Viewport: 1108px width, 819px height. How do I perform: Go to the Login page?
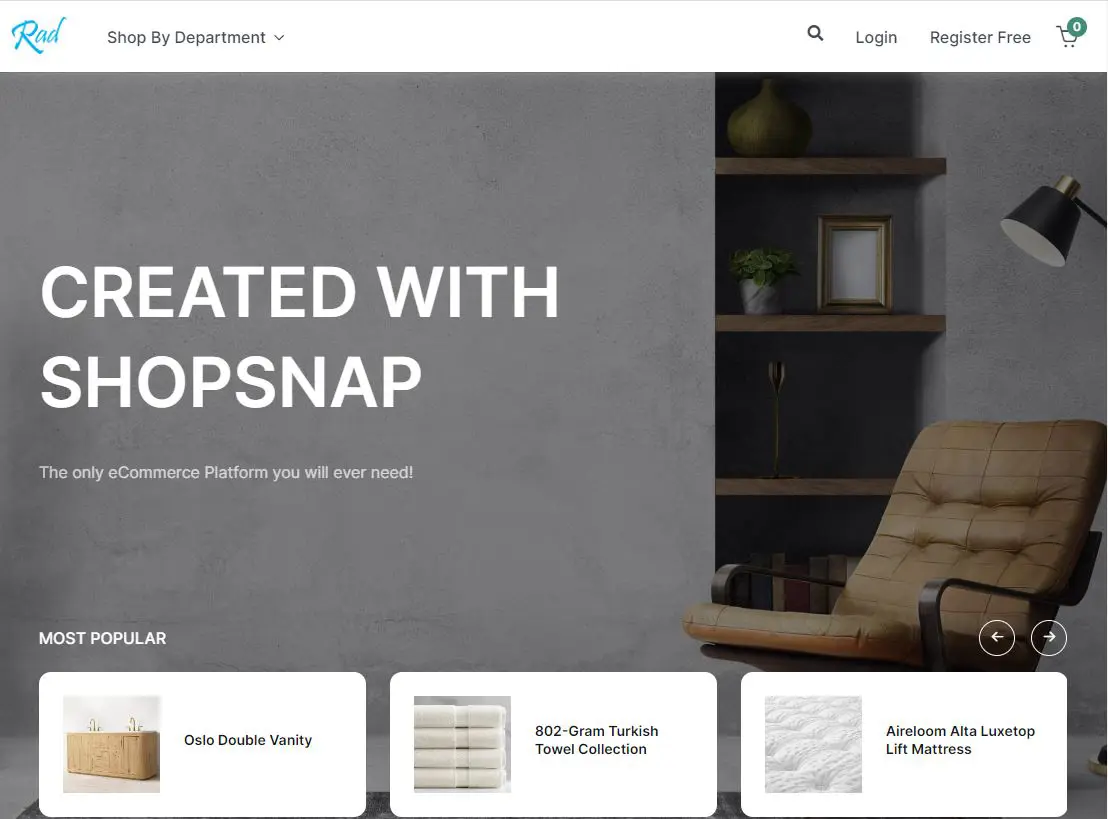pos(876,37)
